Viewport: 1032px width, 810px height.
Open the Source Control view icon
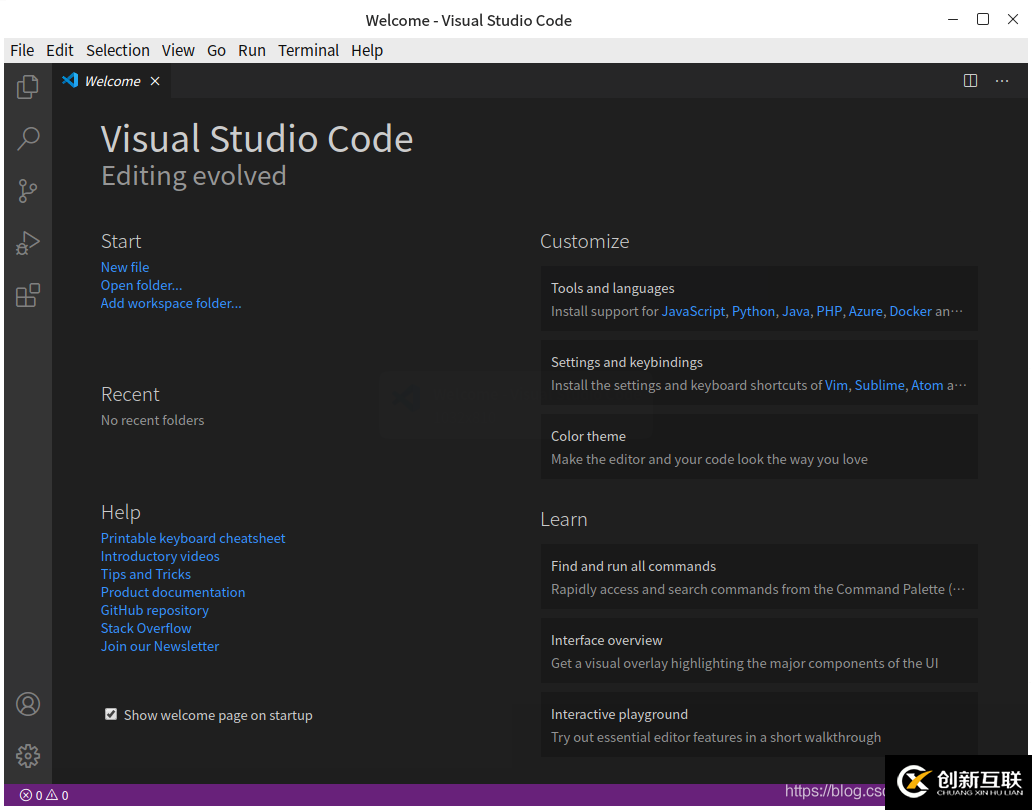tap(28, 191)
